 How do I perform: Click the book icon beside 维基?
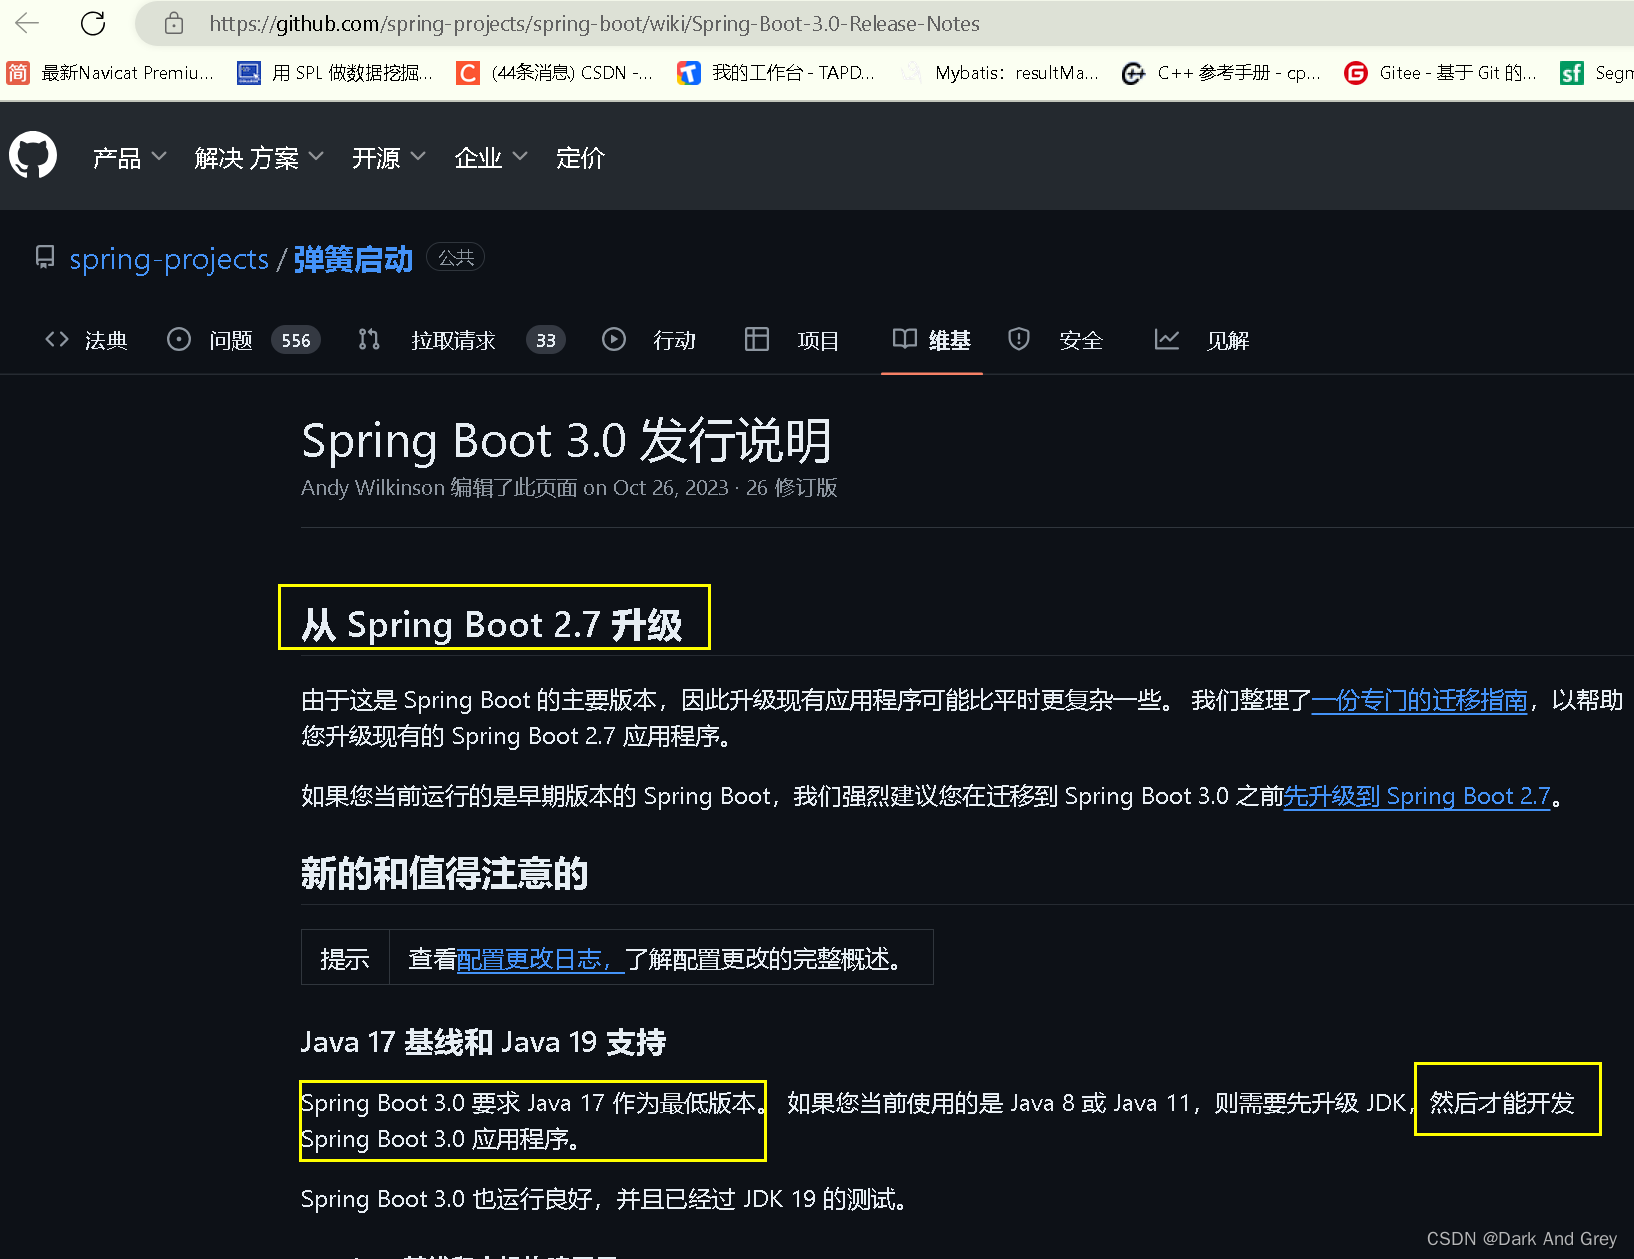click(x=905, y=339)
